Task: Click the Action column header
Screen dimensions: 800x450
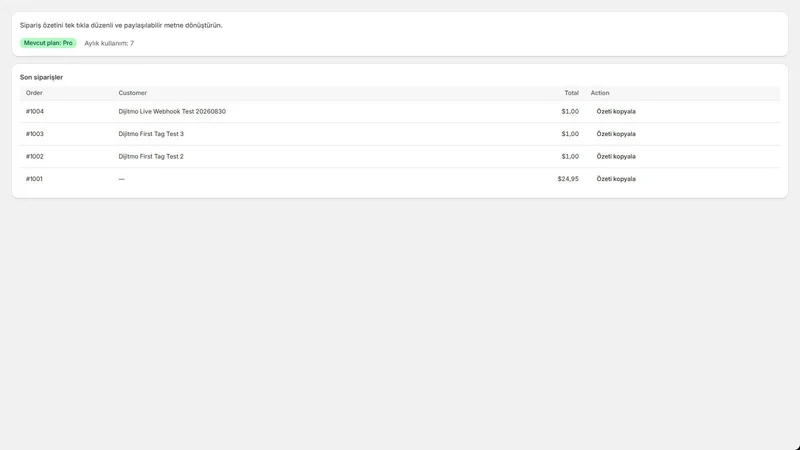Action: (x=600, y=93)
